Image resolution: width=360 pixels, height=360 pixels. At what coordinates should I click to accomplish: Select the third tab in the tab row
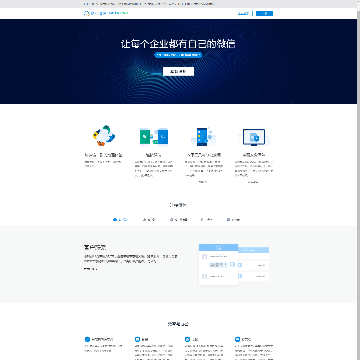tap(178, 220)
